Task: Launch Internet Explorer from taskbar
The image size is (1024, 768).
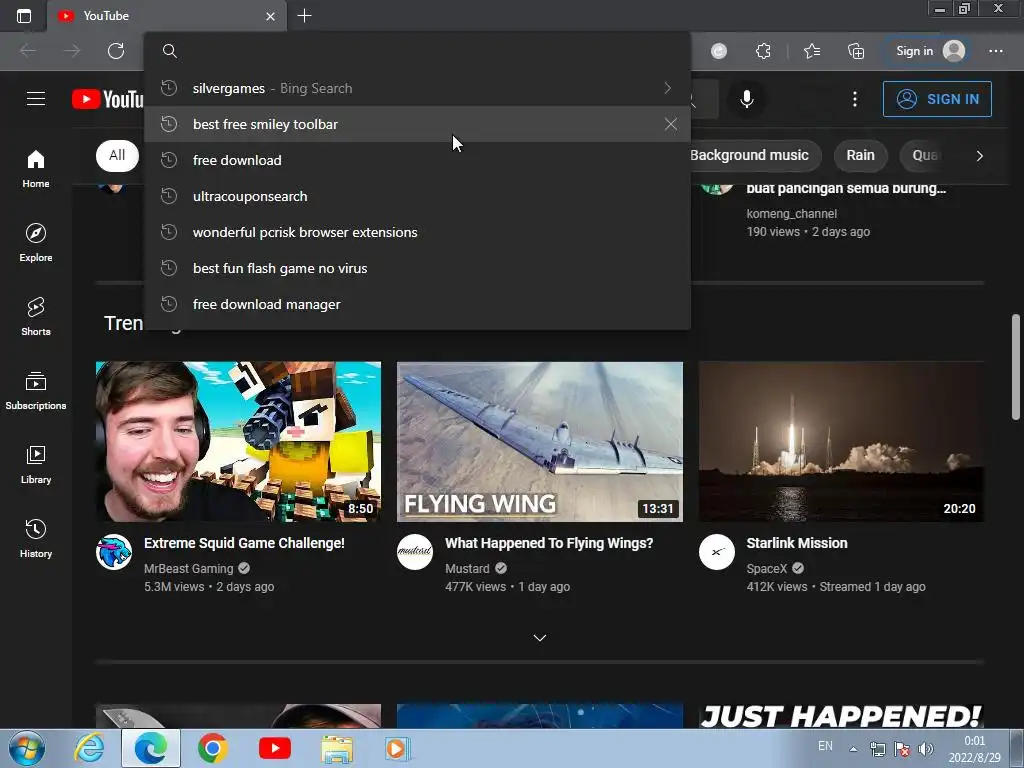Action: coord(89,748)
